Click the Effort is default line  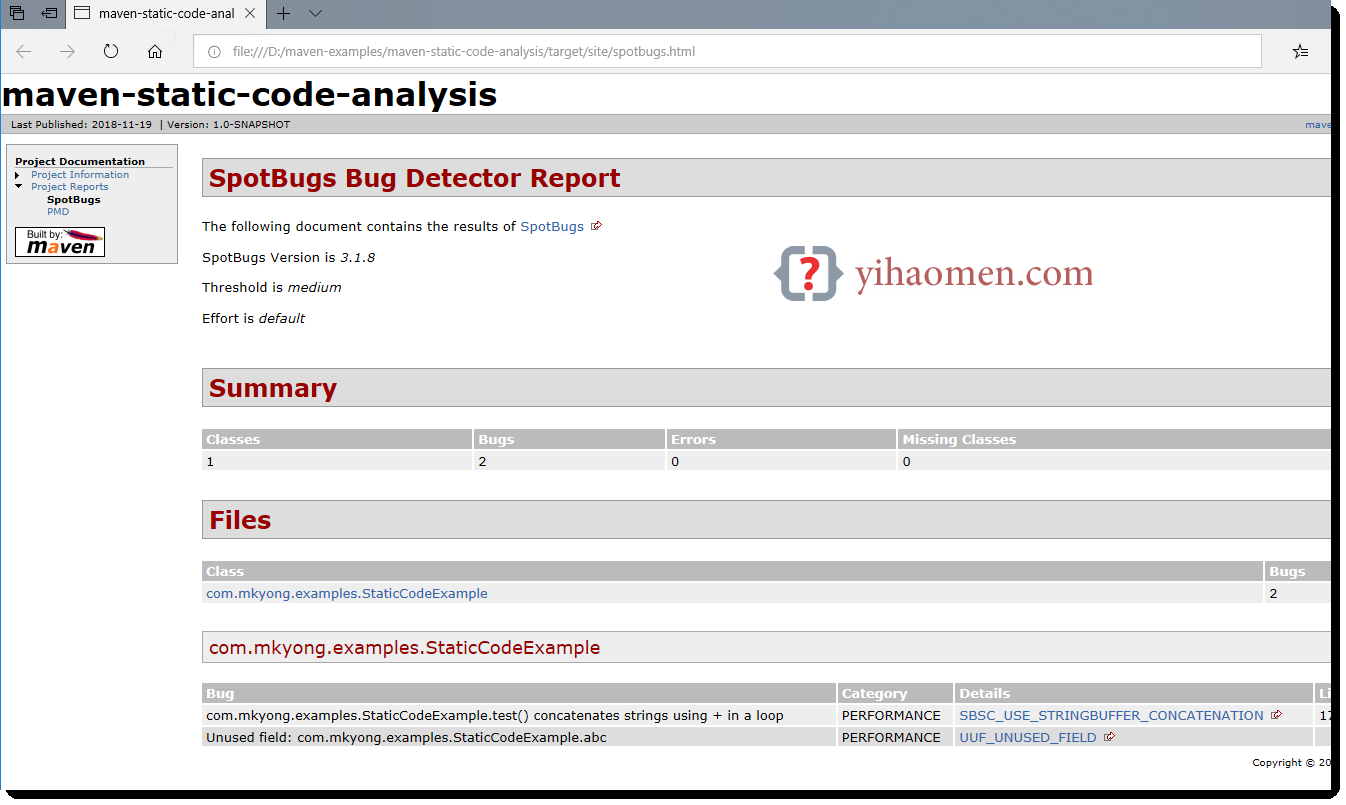pyautogui.click(x=254, y=319)
